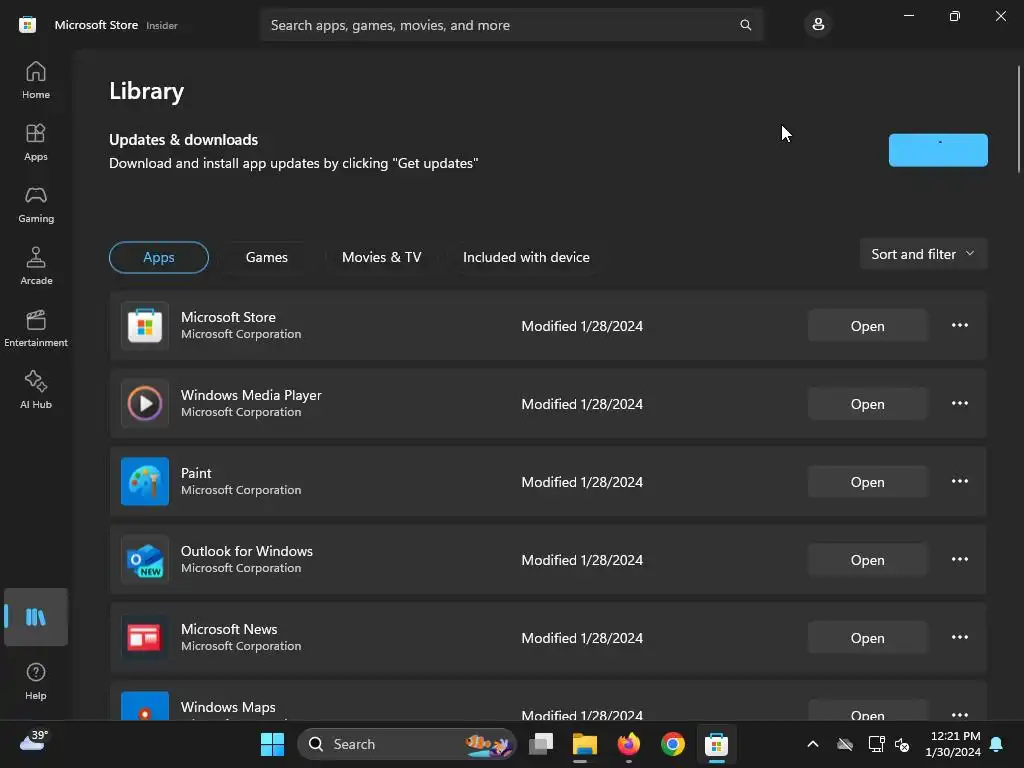Launch Google Chrome from taskbar
1024x768 pixels.
click(x=672, y=744)
